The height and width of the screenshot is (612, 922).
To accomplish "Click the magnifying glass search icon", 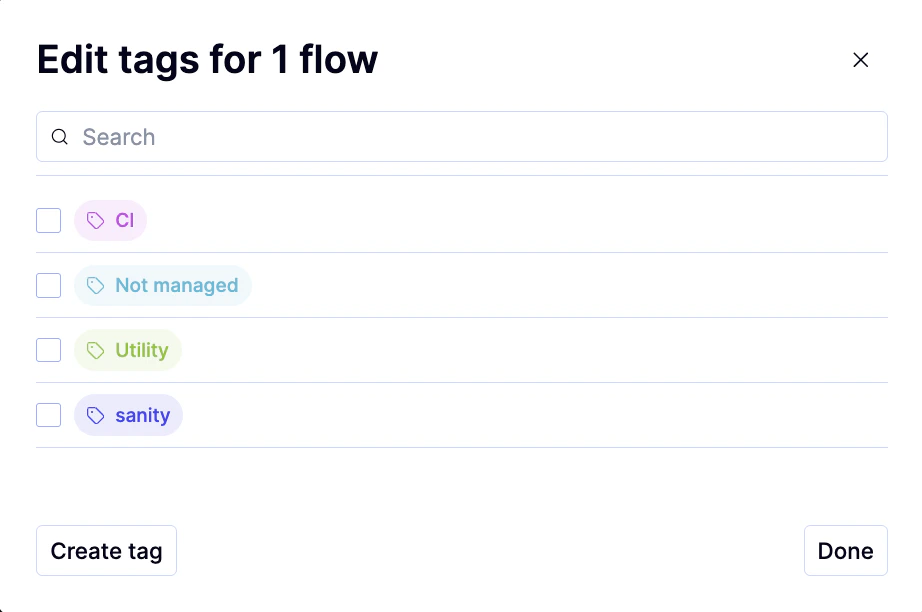I will [x=60, y=136].
